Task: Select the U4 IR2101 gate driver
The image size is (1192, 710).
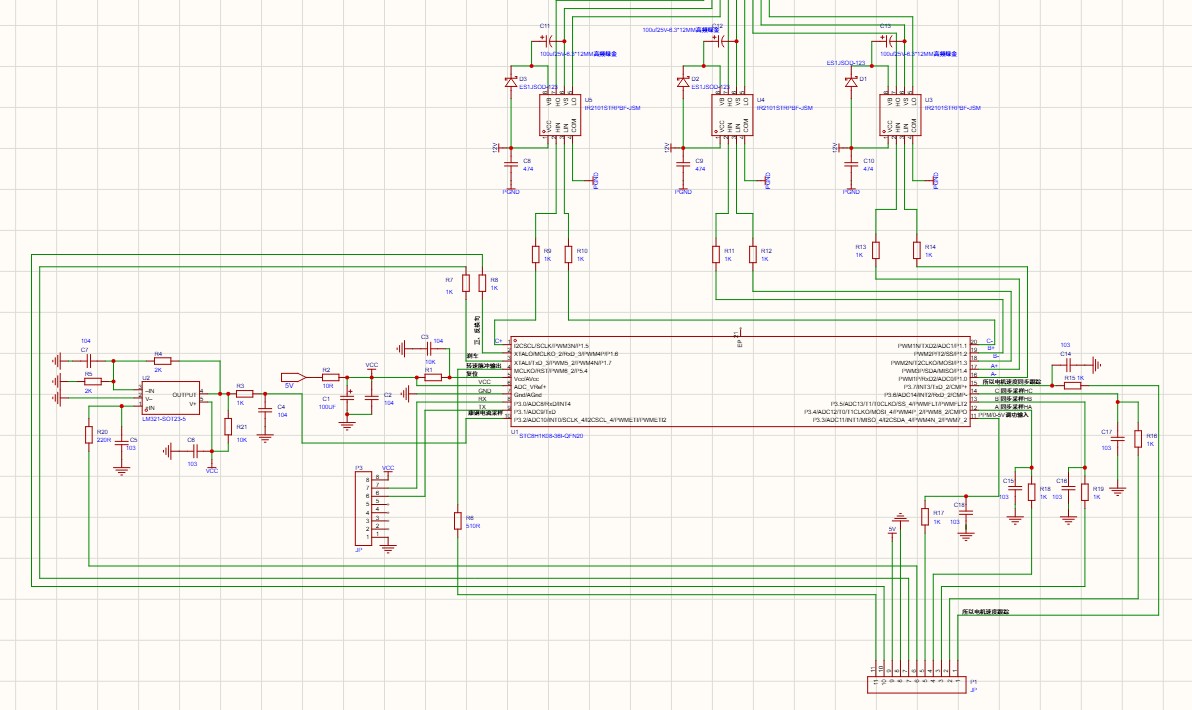Action: pos(732,116)
